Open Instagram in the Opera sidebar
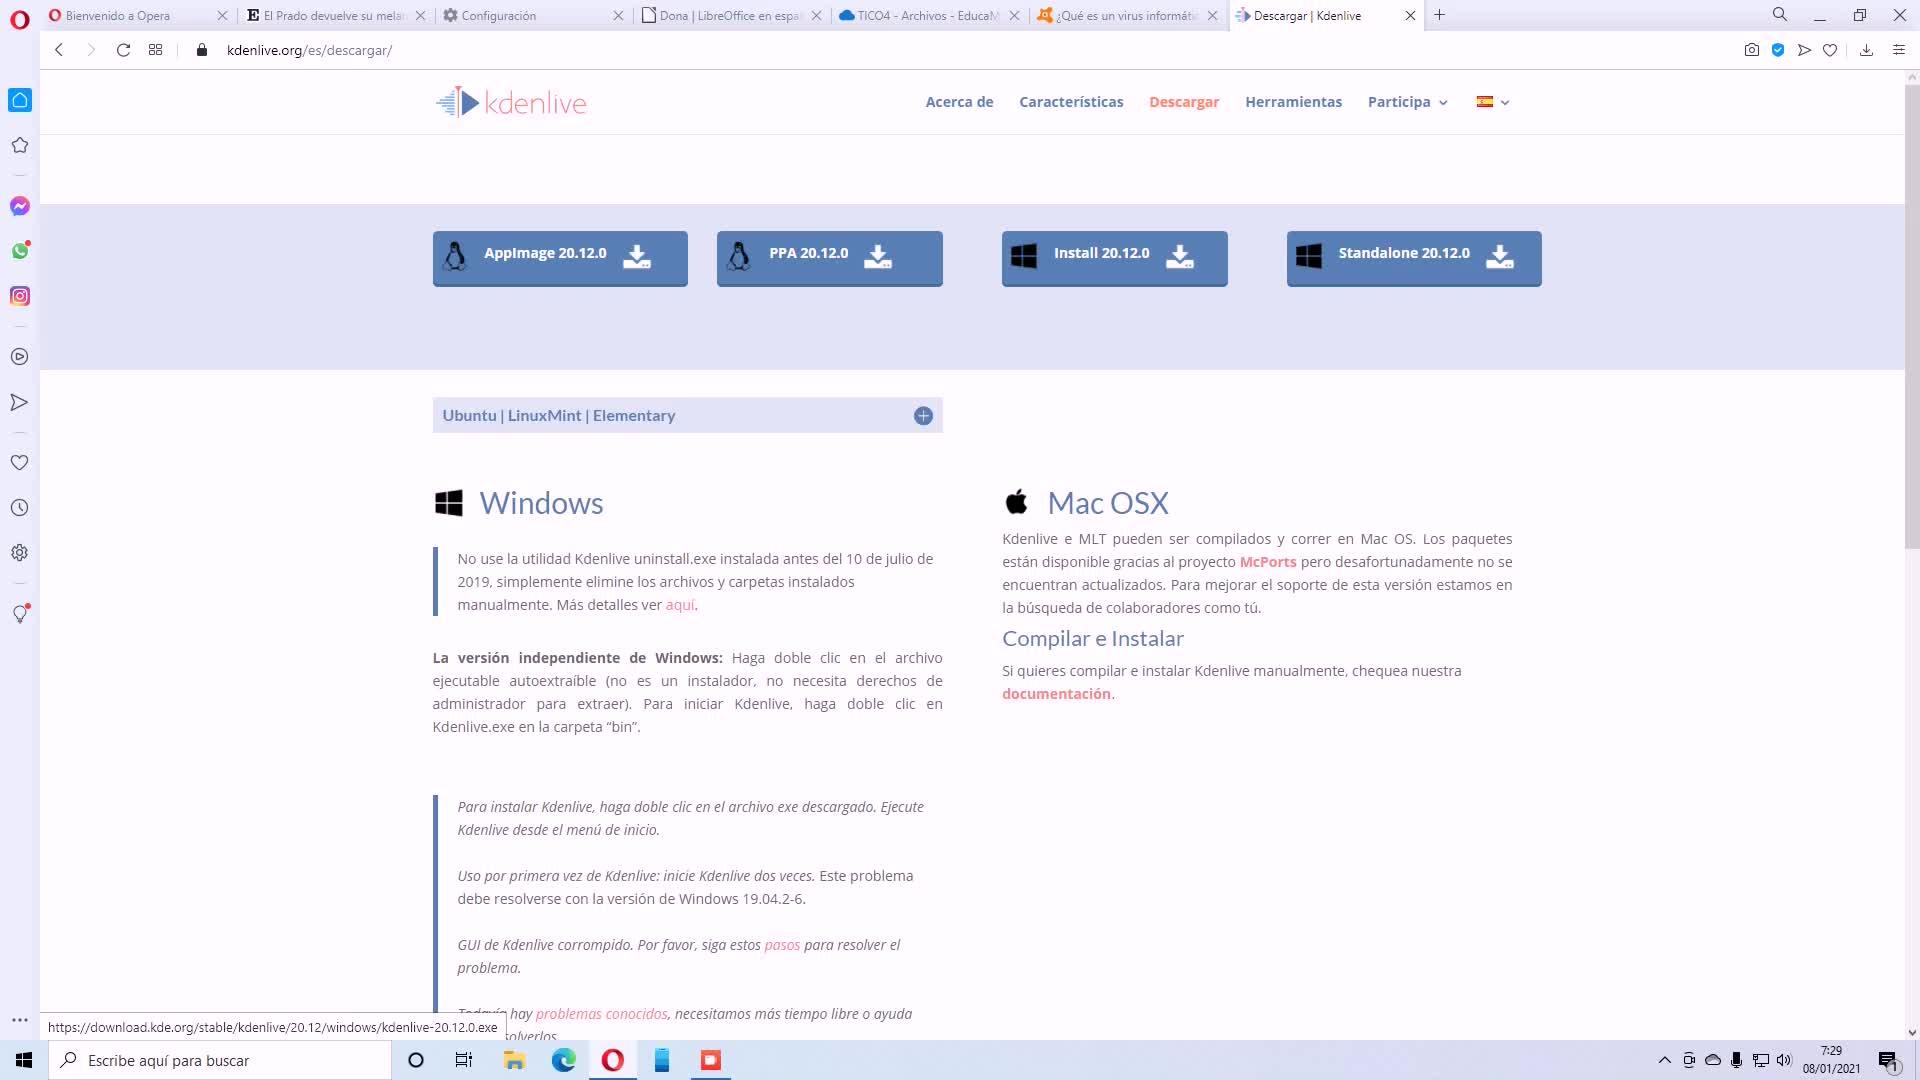Screen dimensions: 1920x1080 (20, 296)
